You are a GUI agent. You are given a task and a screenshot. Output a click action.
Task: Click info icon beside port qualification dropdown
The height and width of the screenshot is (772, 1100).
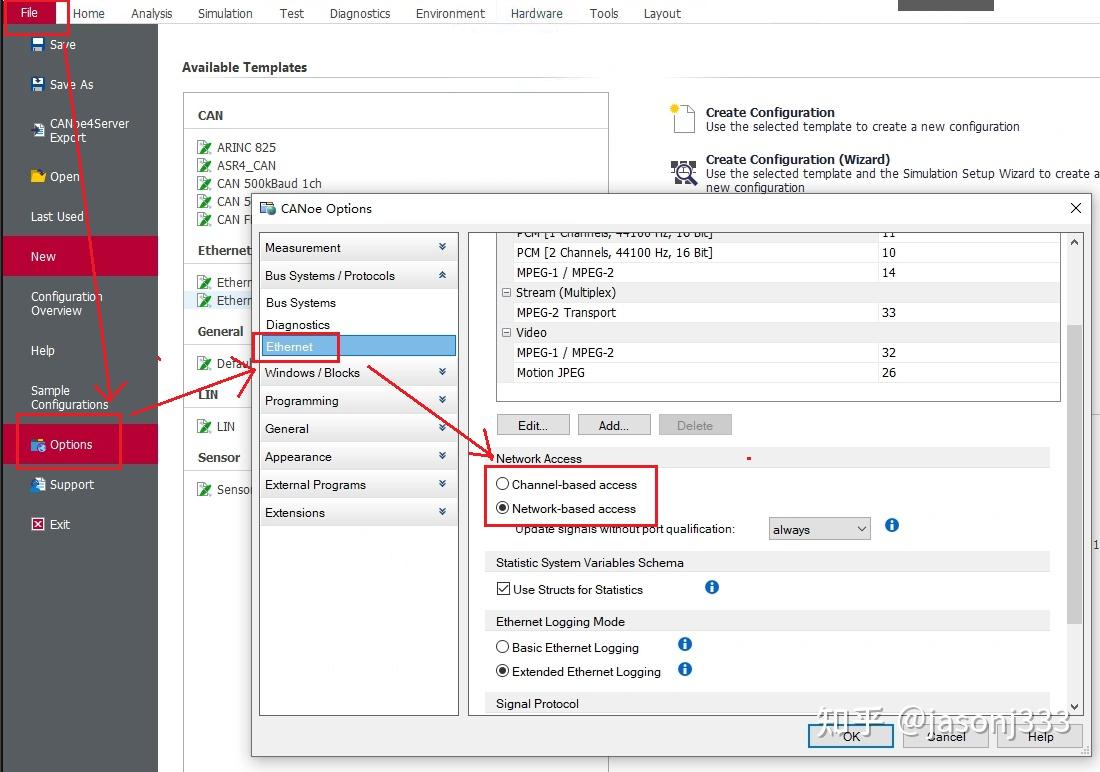(892, 525)
